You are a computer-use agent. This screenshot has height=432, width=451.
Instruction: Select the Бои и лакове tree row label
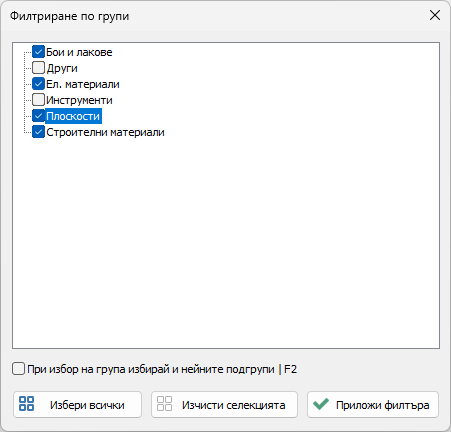coord(79,52)
